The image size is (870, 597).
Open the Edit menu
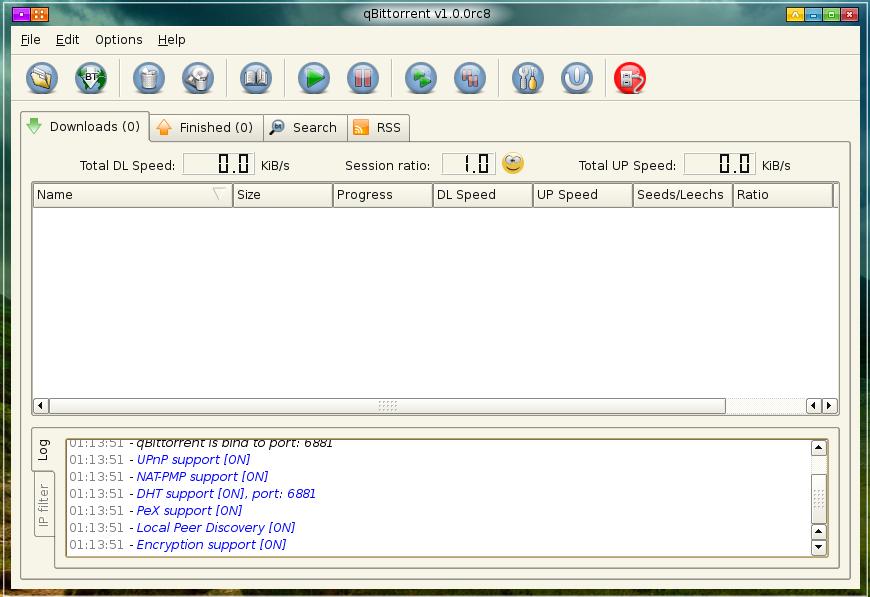pos(67,40)
